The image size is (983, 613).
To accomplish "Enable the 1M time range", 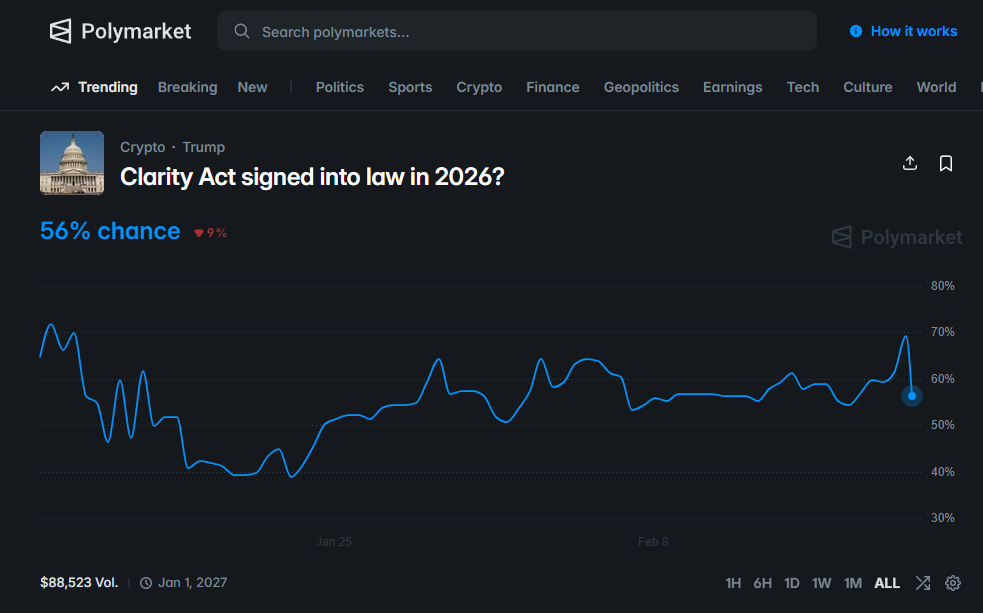I will point(852,582).
